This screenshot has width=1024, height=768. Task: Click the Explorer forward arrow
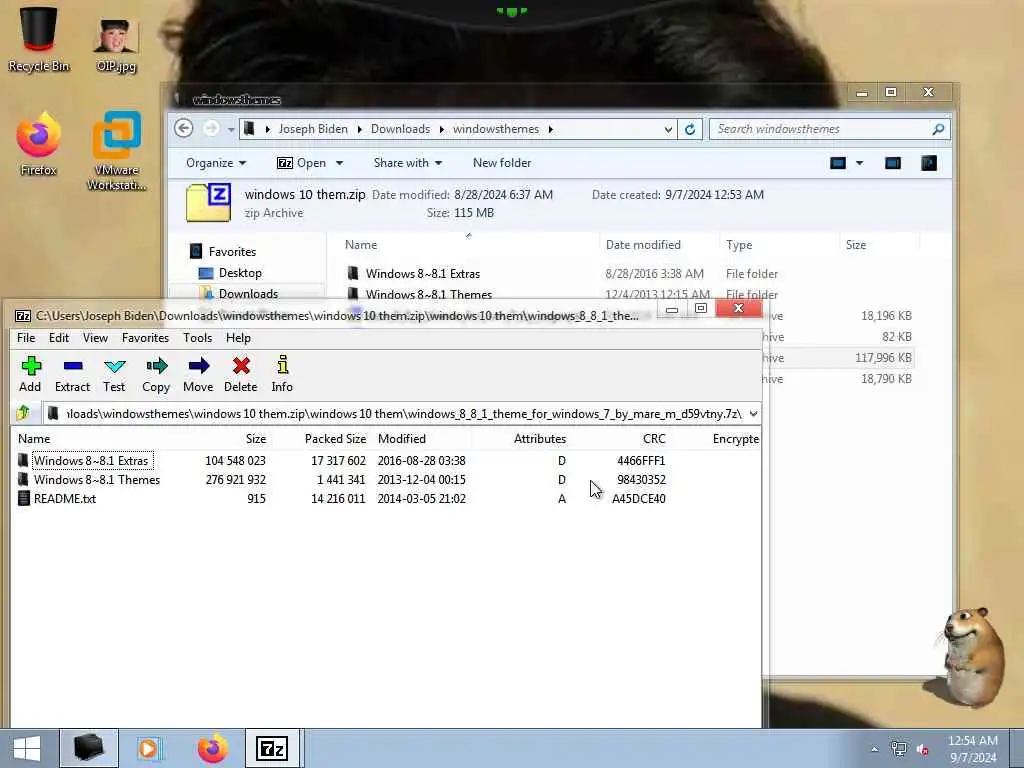pos(211,128)
